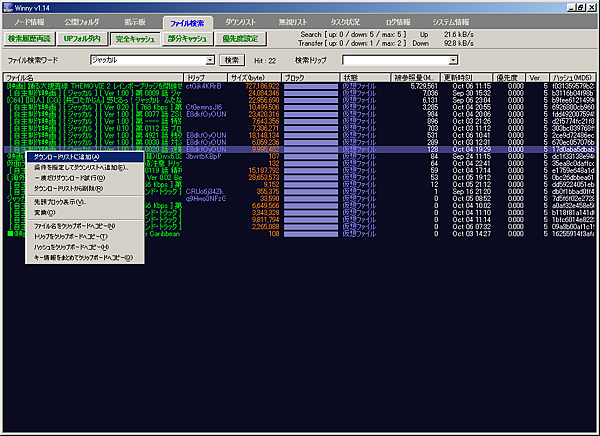600x436 pixels.
Task: Click the update time Oct 03 14:27
Action: coord(471,234)
